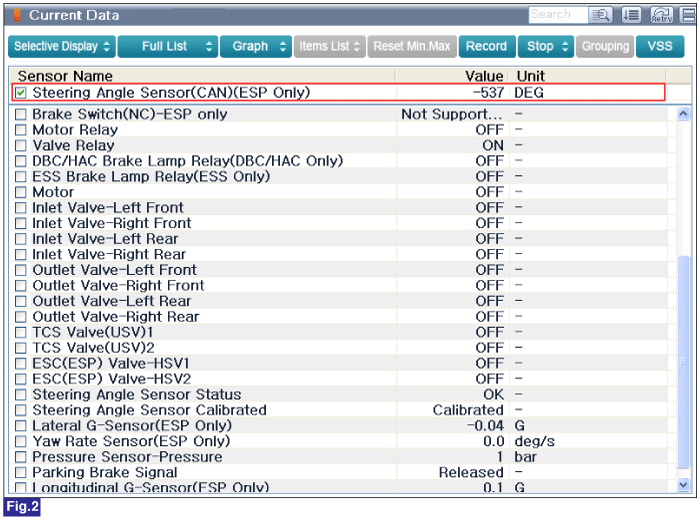Check Parking Brake Signal checkbox
The image size is (700, 520).
[x=21, y=472]
